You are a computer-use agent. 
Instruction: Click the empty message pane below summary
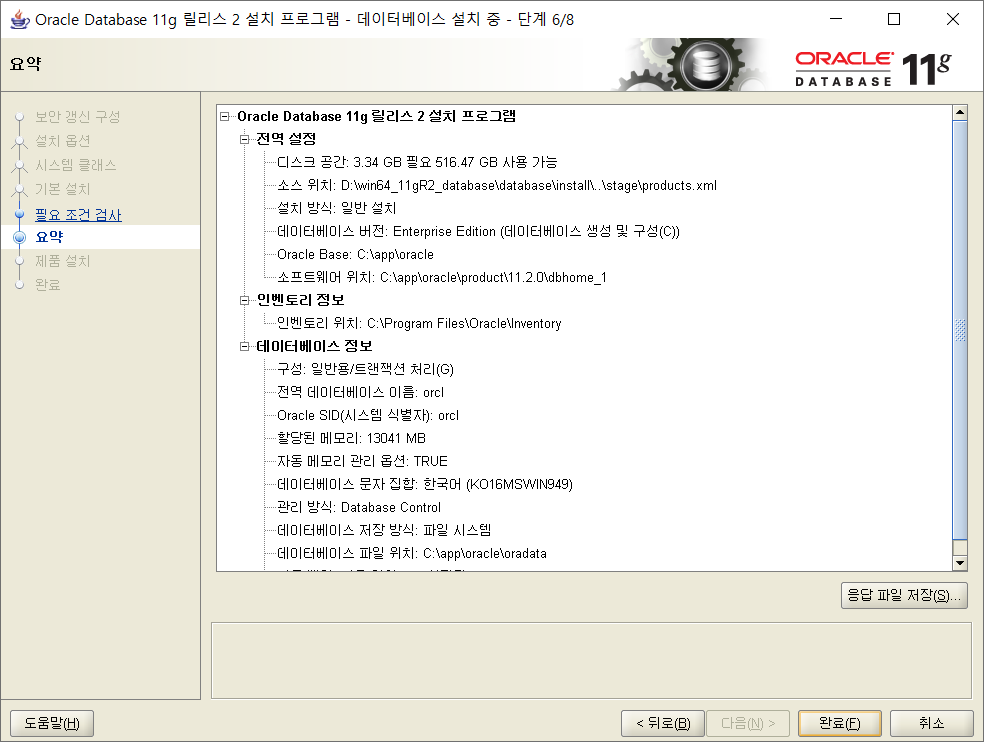[591, 661]
